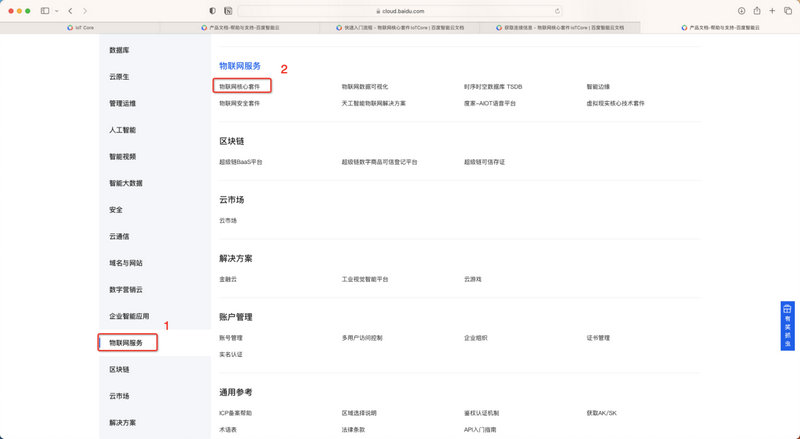Viewport: 800px width, 439px height.
Task: Open the 智能边缘 link
Action: 598,87
